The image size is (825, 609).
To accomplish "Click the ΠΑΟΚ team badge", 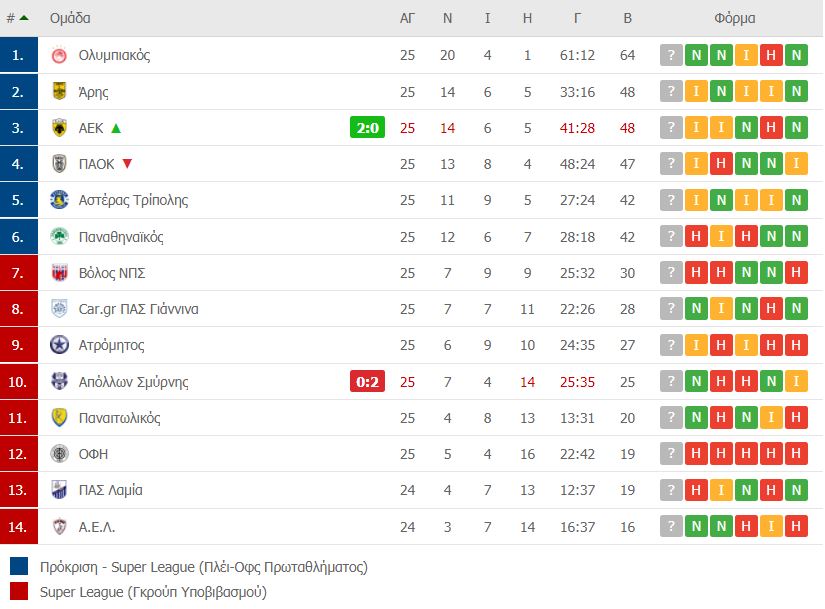I will (59, 164).
